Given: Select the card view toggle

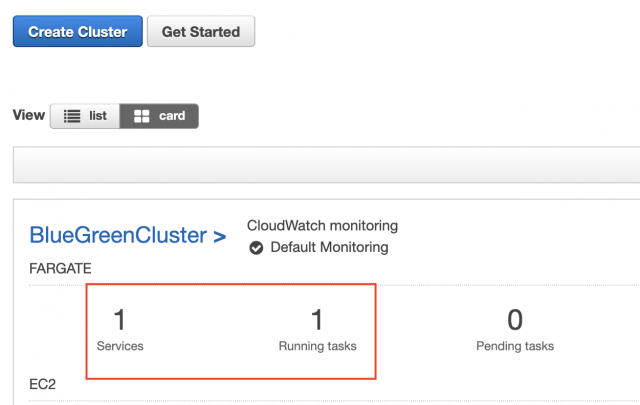Looking at the screenshot, I should click(x=159, y=116).
